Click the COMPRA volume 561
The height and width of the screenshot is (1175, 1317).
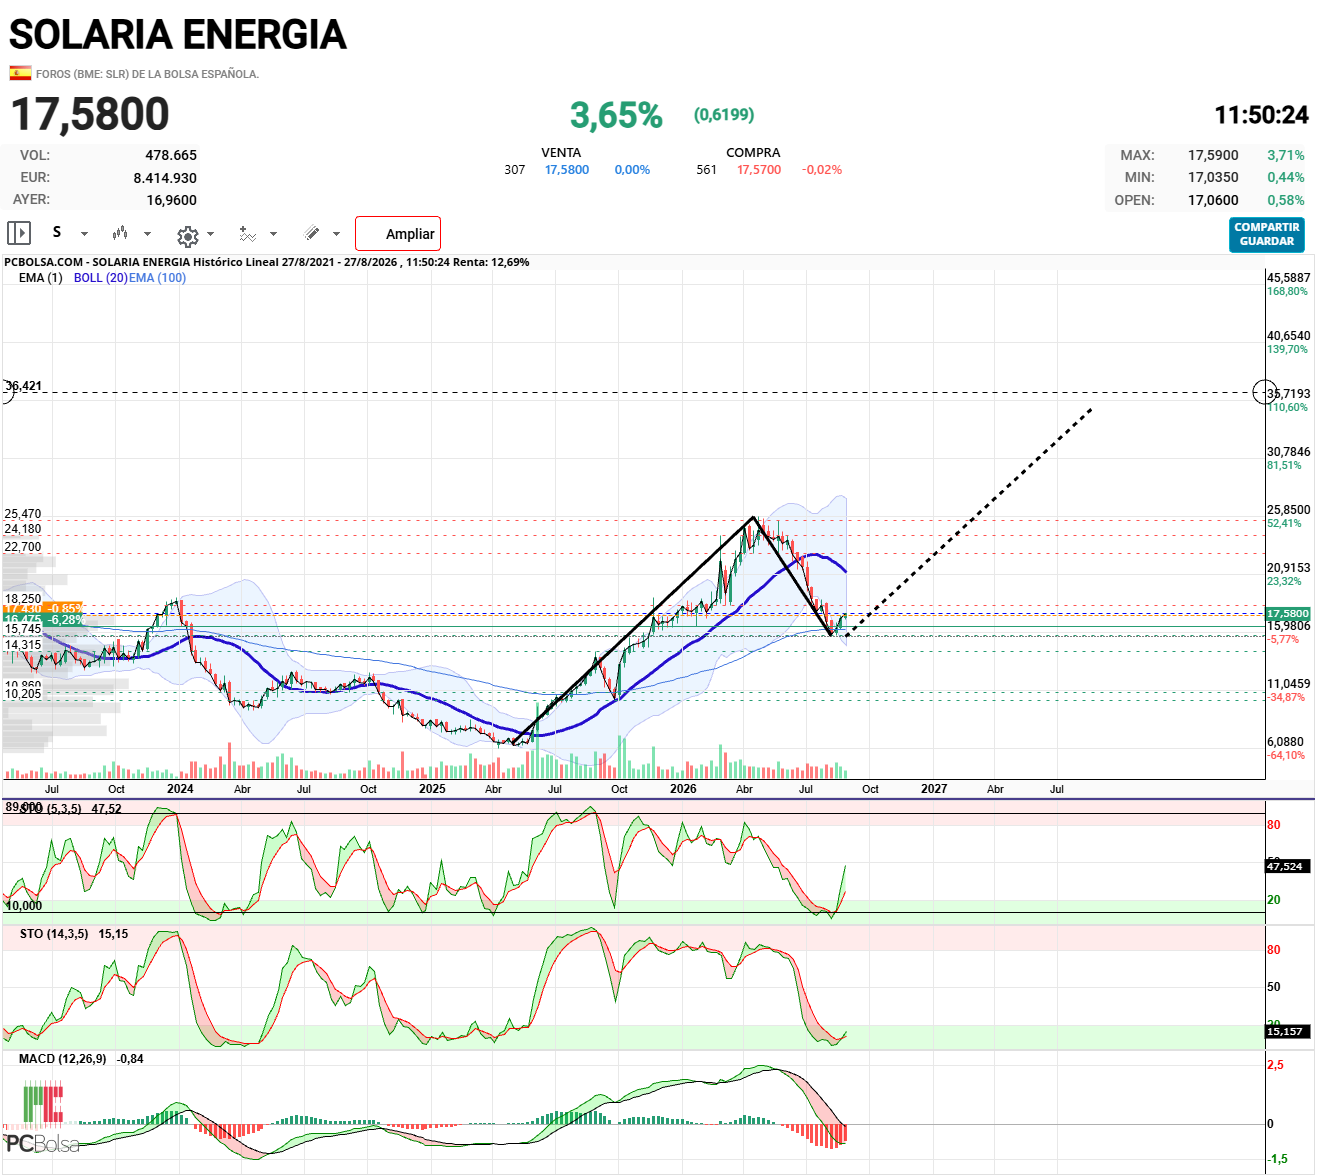click(707, 170)
